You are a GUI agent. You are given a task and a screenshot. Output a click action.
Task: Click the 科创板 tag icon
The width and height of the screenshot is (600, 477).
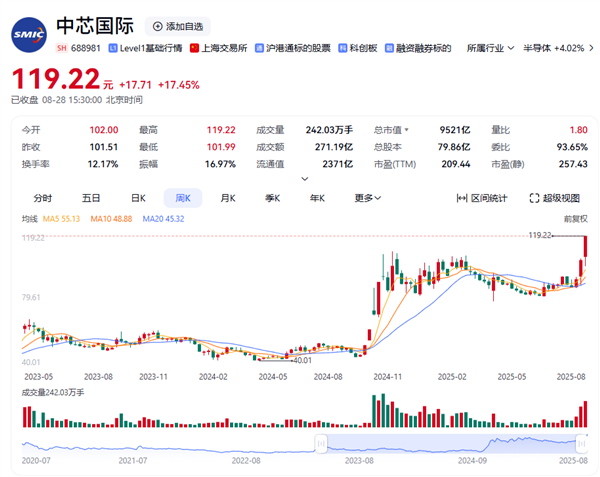click(342, 48)
